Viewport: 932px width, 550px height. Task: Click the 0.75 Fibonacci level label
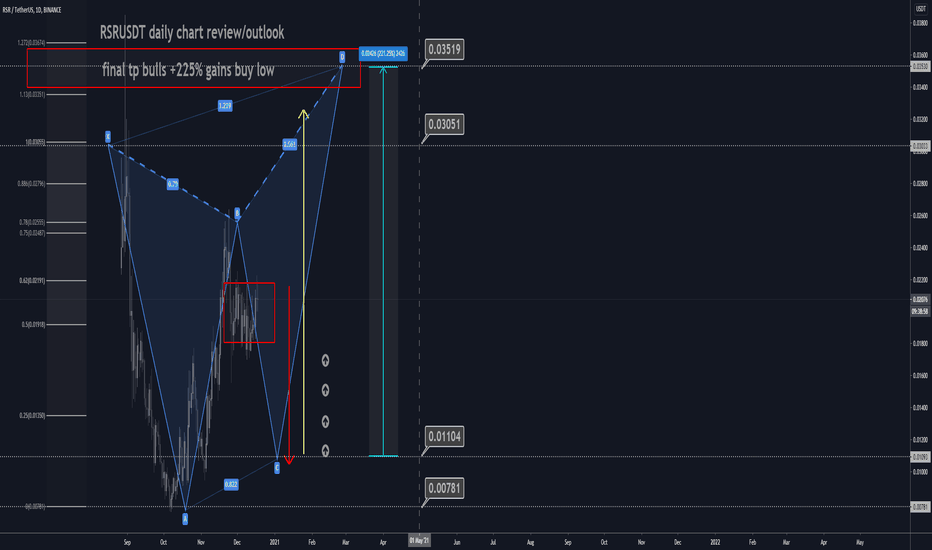coord(32,233)
